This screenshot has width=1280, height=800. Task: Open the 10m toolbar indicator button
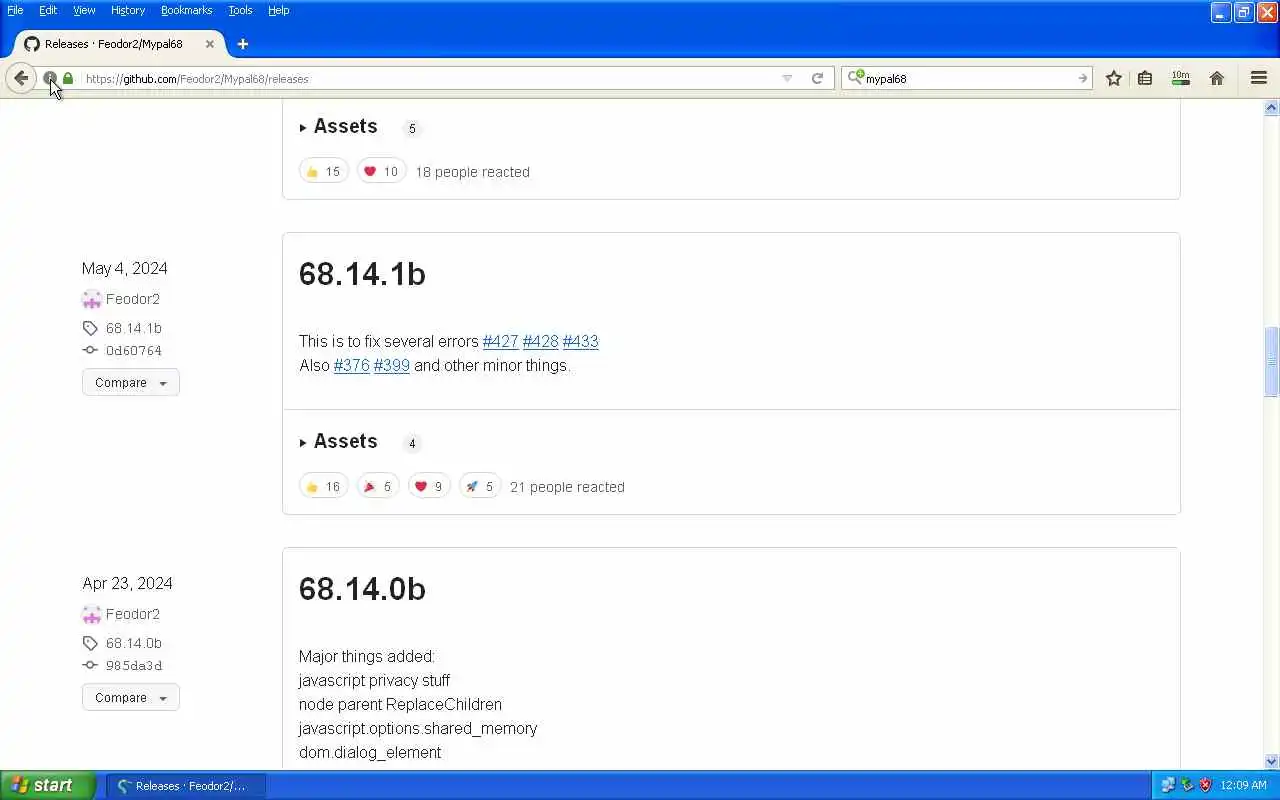[x=1181, y=78]
